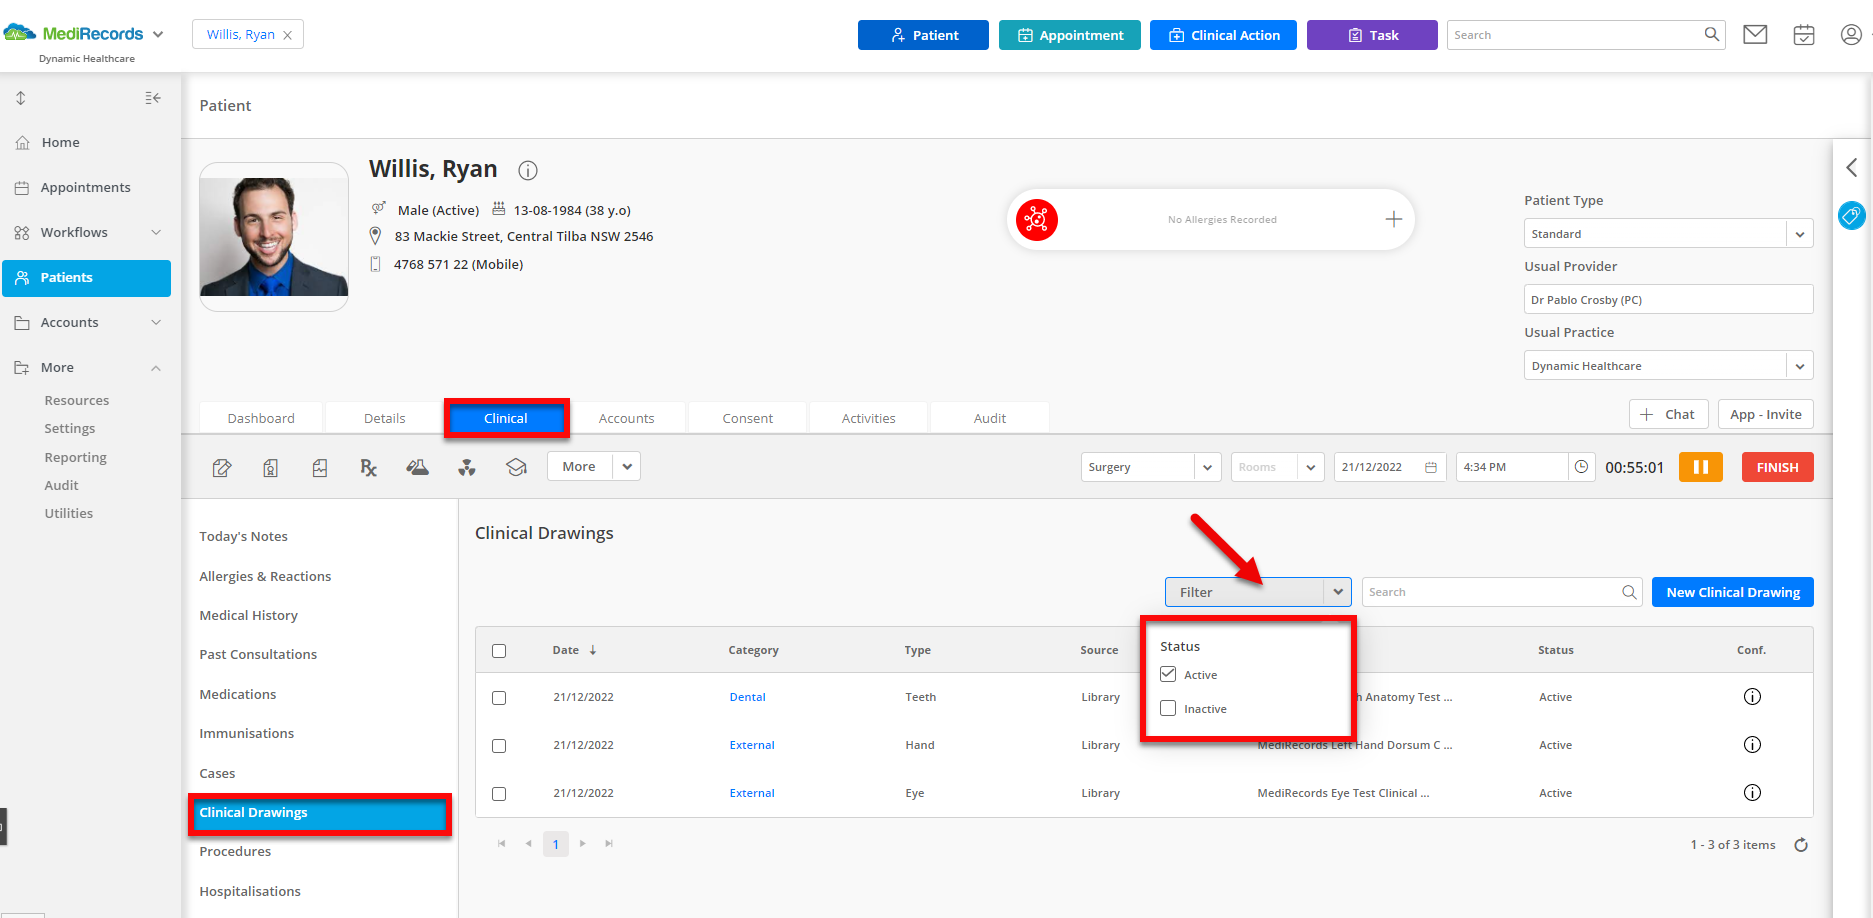This screenshot has height=918, width=1873.
Task: Open Medical History in clinical menu
Action: click(249, 615)
